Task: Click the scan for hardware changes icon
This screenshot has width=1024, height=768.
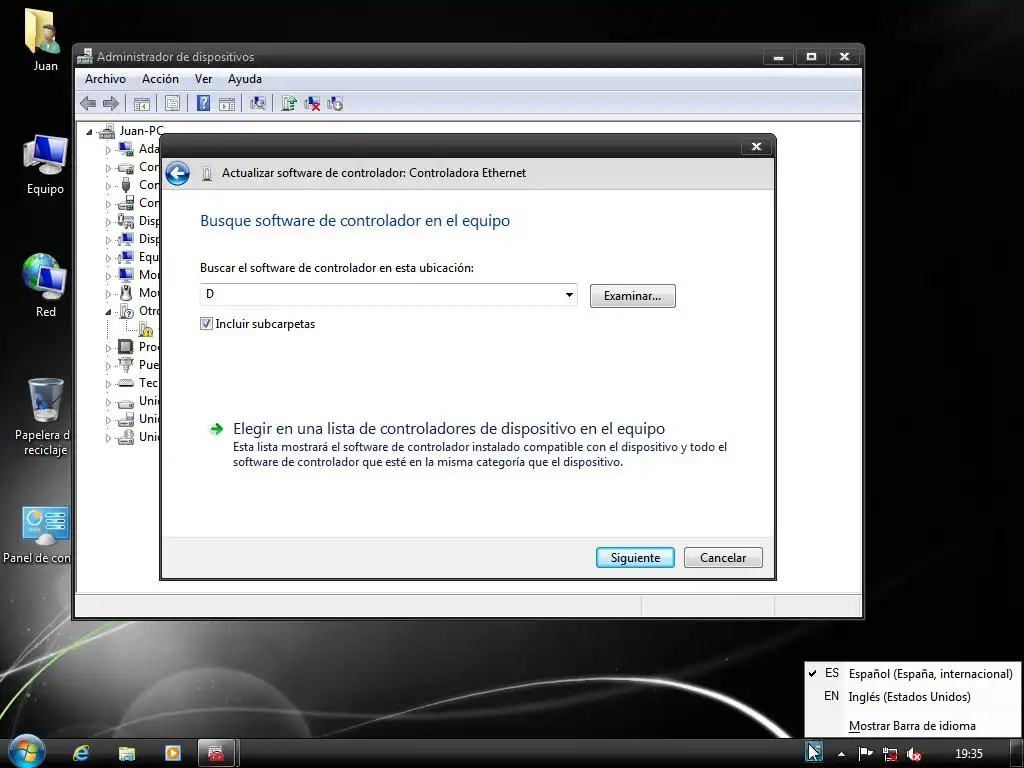Action: click(258, 103)
